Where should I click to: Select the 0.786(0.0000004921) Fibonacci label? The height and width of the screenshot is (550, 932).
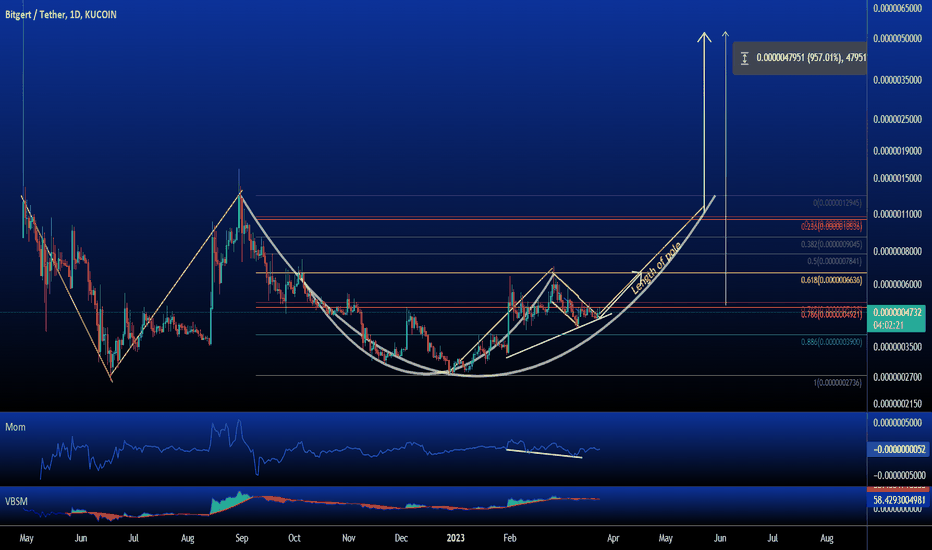[x=831, y=315]
